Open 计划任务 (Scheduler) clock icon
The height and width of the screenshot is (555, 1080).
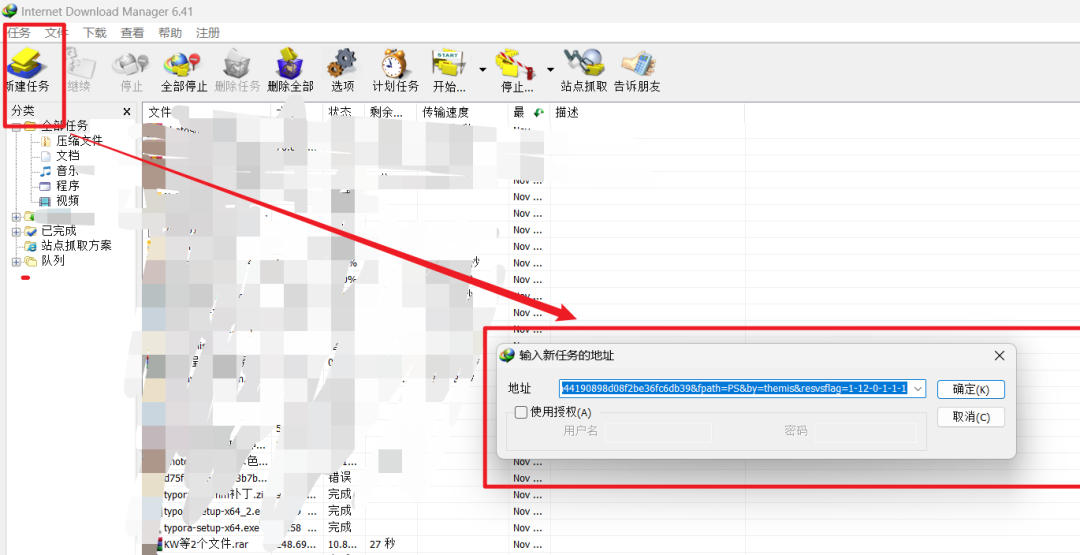pyautogui.click(x=395, y=63)
